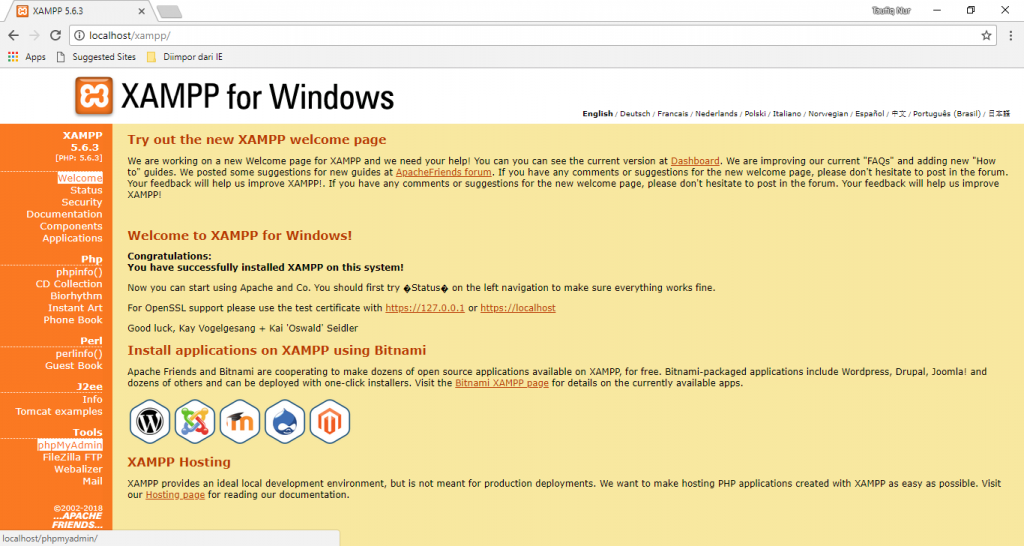Image resolution: width=1024 pixels, height=546 pixels.
Task: Click the Chrome profile name button
Action: (x=891, y=10)
